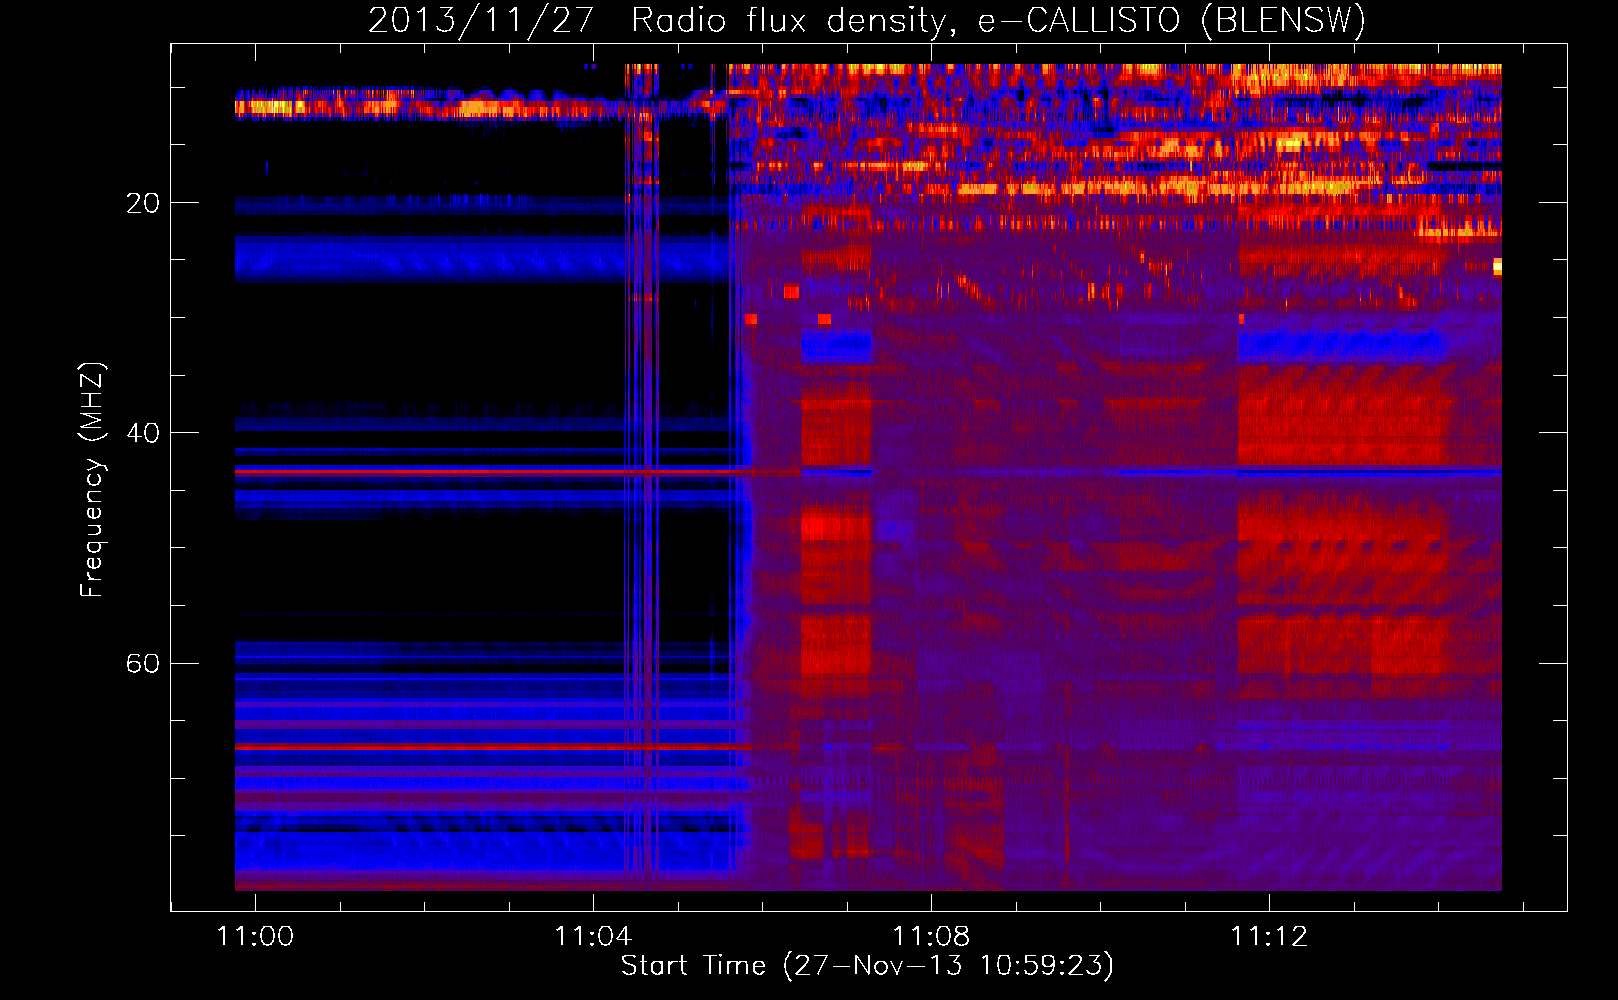Click the 40 frequency tick label
Image resolution: width=1618 pixels, height=1000 pixels.
pos(143,433)
